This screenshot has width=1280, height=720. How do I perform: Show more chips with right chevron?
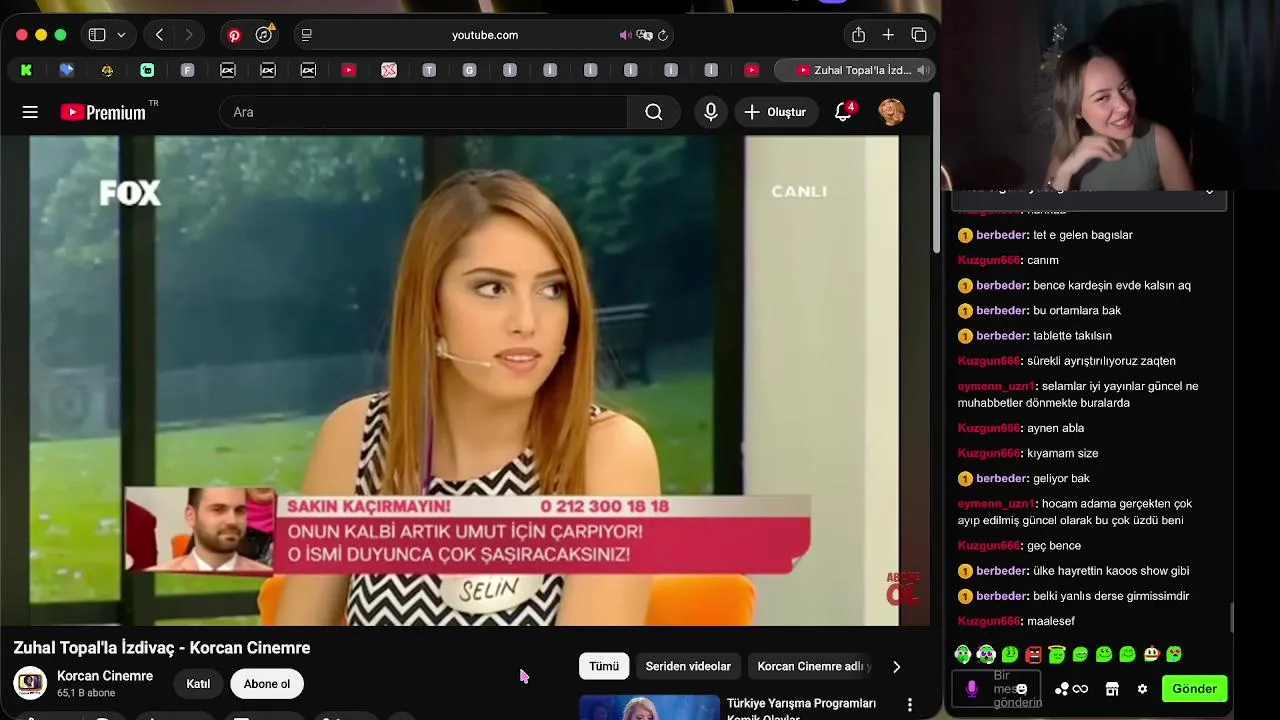pyautogui.click(x=896, y=666)
